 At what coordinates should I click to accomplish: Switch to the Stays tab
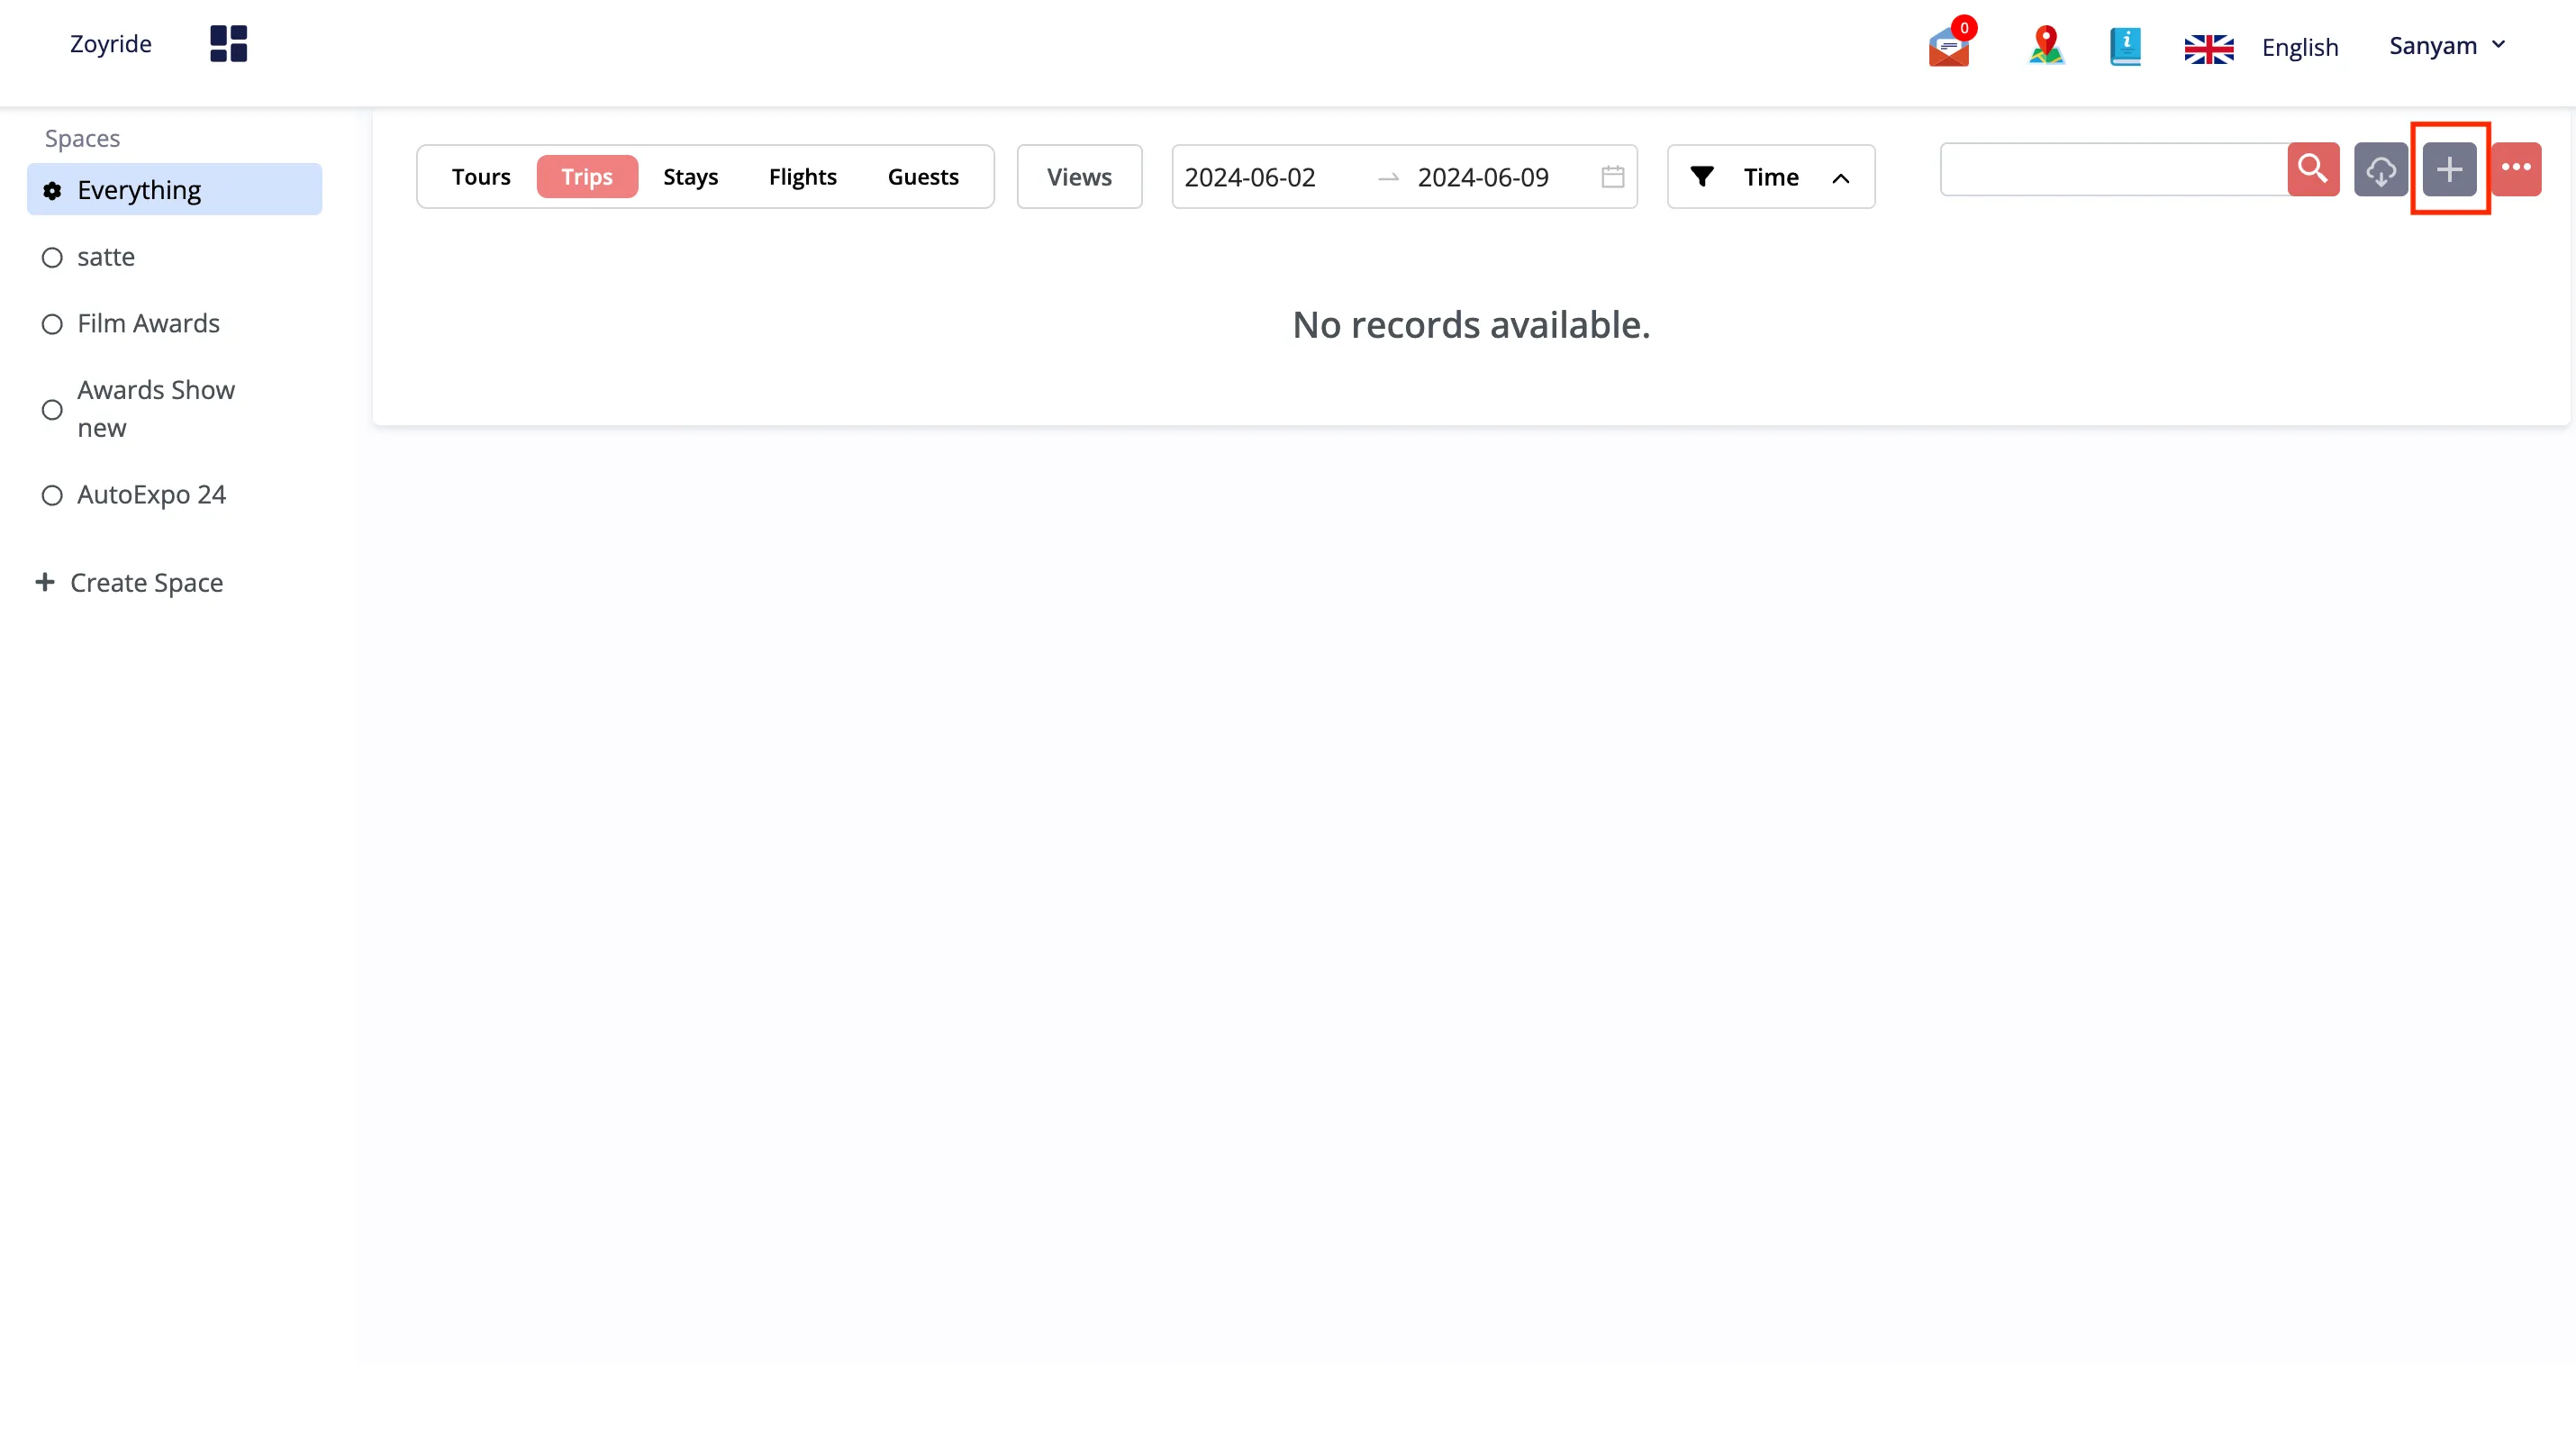click(x=690, y=177)
